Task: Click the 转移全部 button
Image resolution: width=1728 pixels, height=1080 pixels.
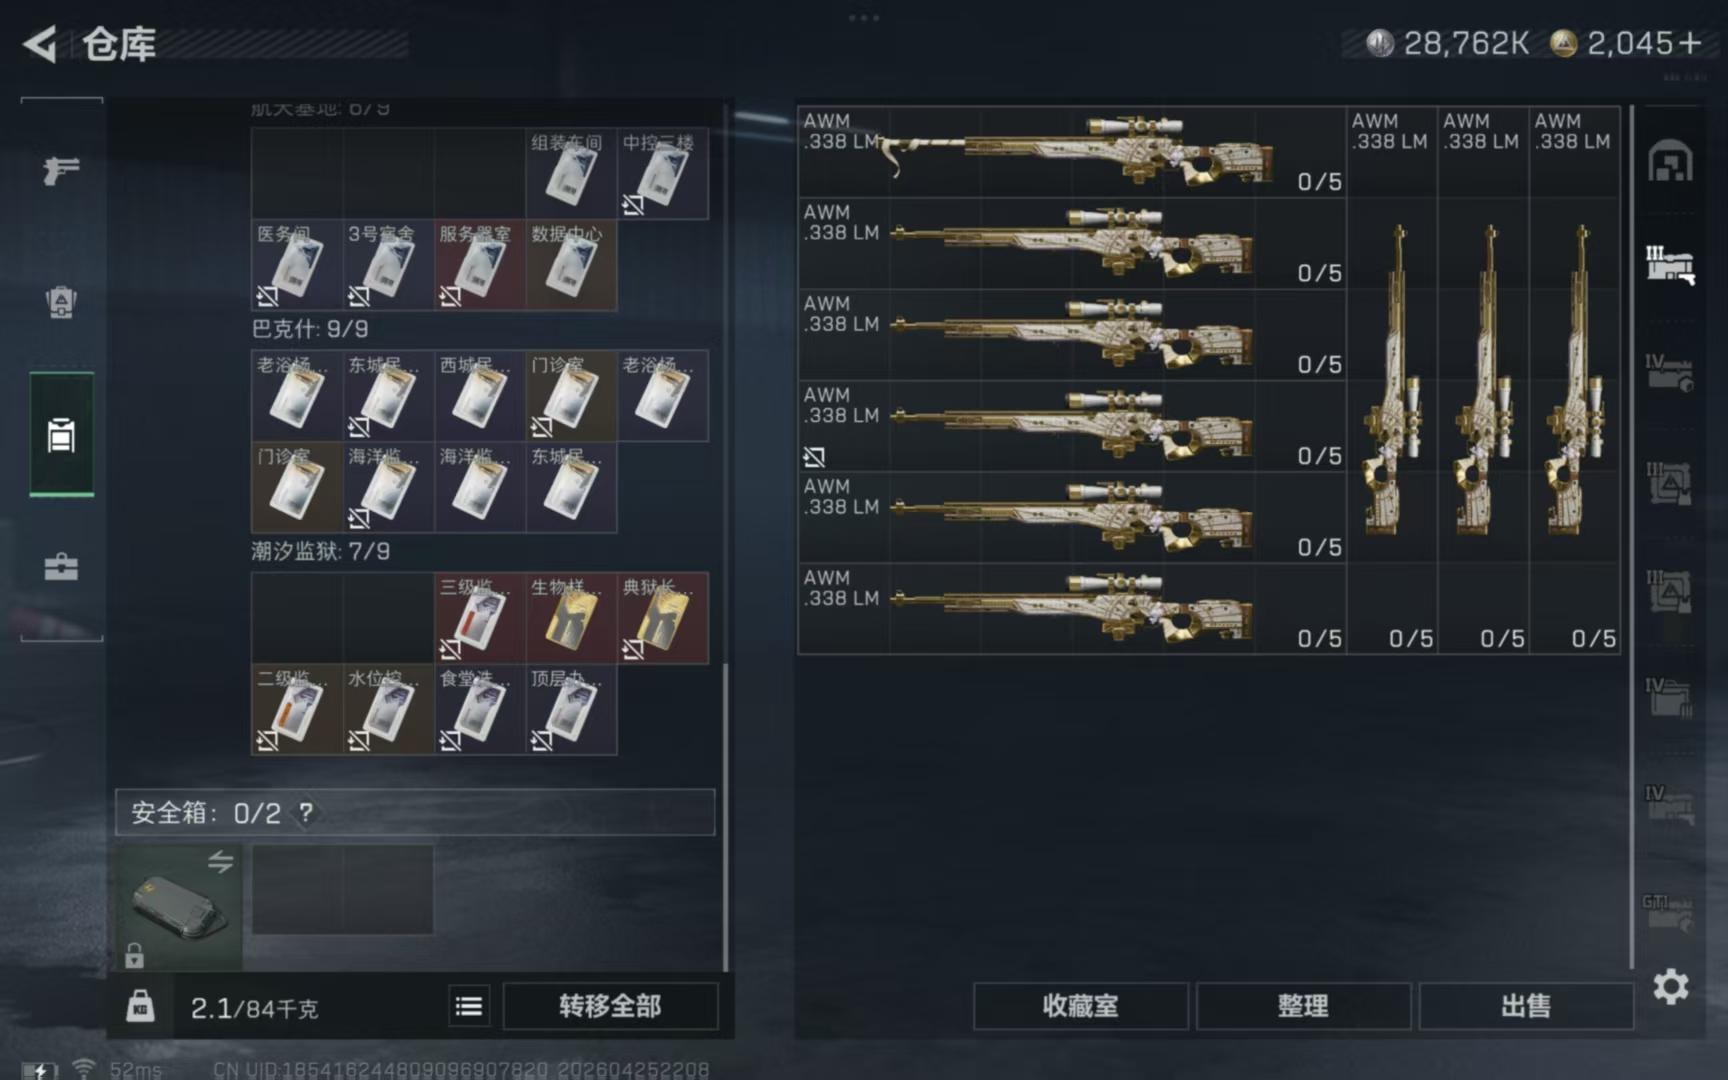Action: point(610,1006)
